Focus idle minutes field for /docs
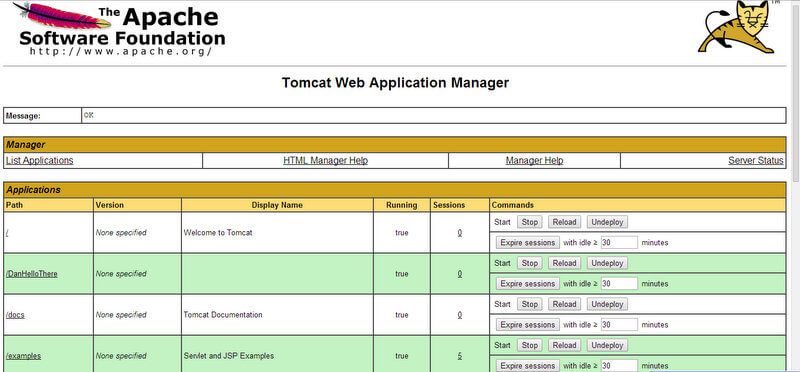Screen dimensions: 800x372 tap(619, 325)
